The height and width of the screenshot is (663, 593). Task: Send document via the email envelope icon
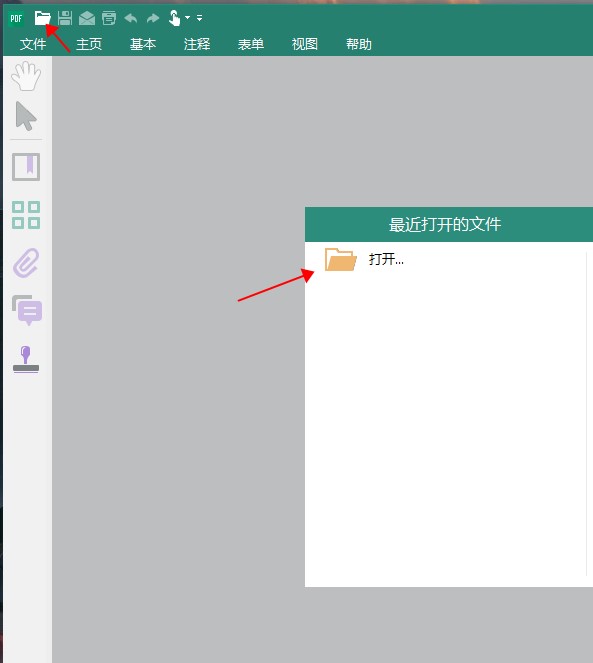(87, 19)
